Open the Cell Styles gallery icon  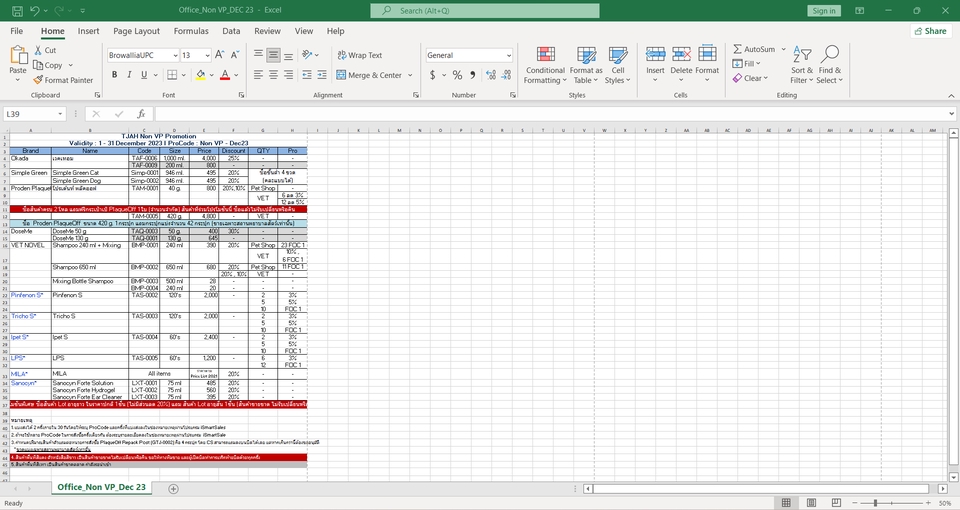point(618,54)
